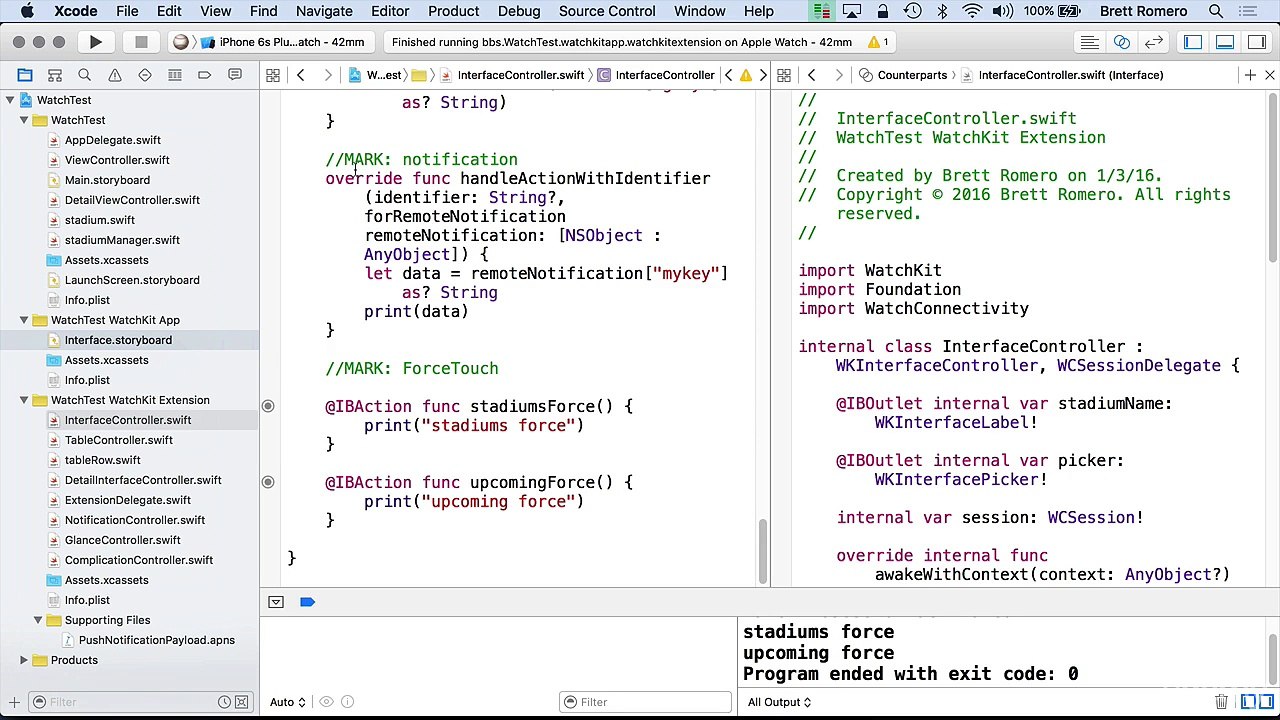The image size is (1280, 720).
Task: Switch to the Assistant editor
Action: click(1121, 42)
